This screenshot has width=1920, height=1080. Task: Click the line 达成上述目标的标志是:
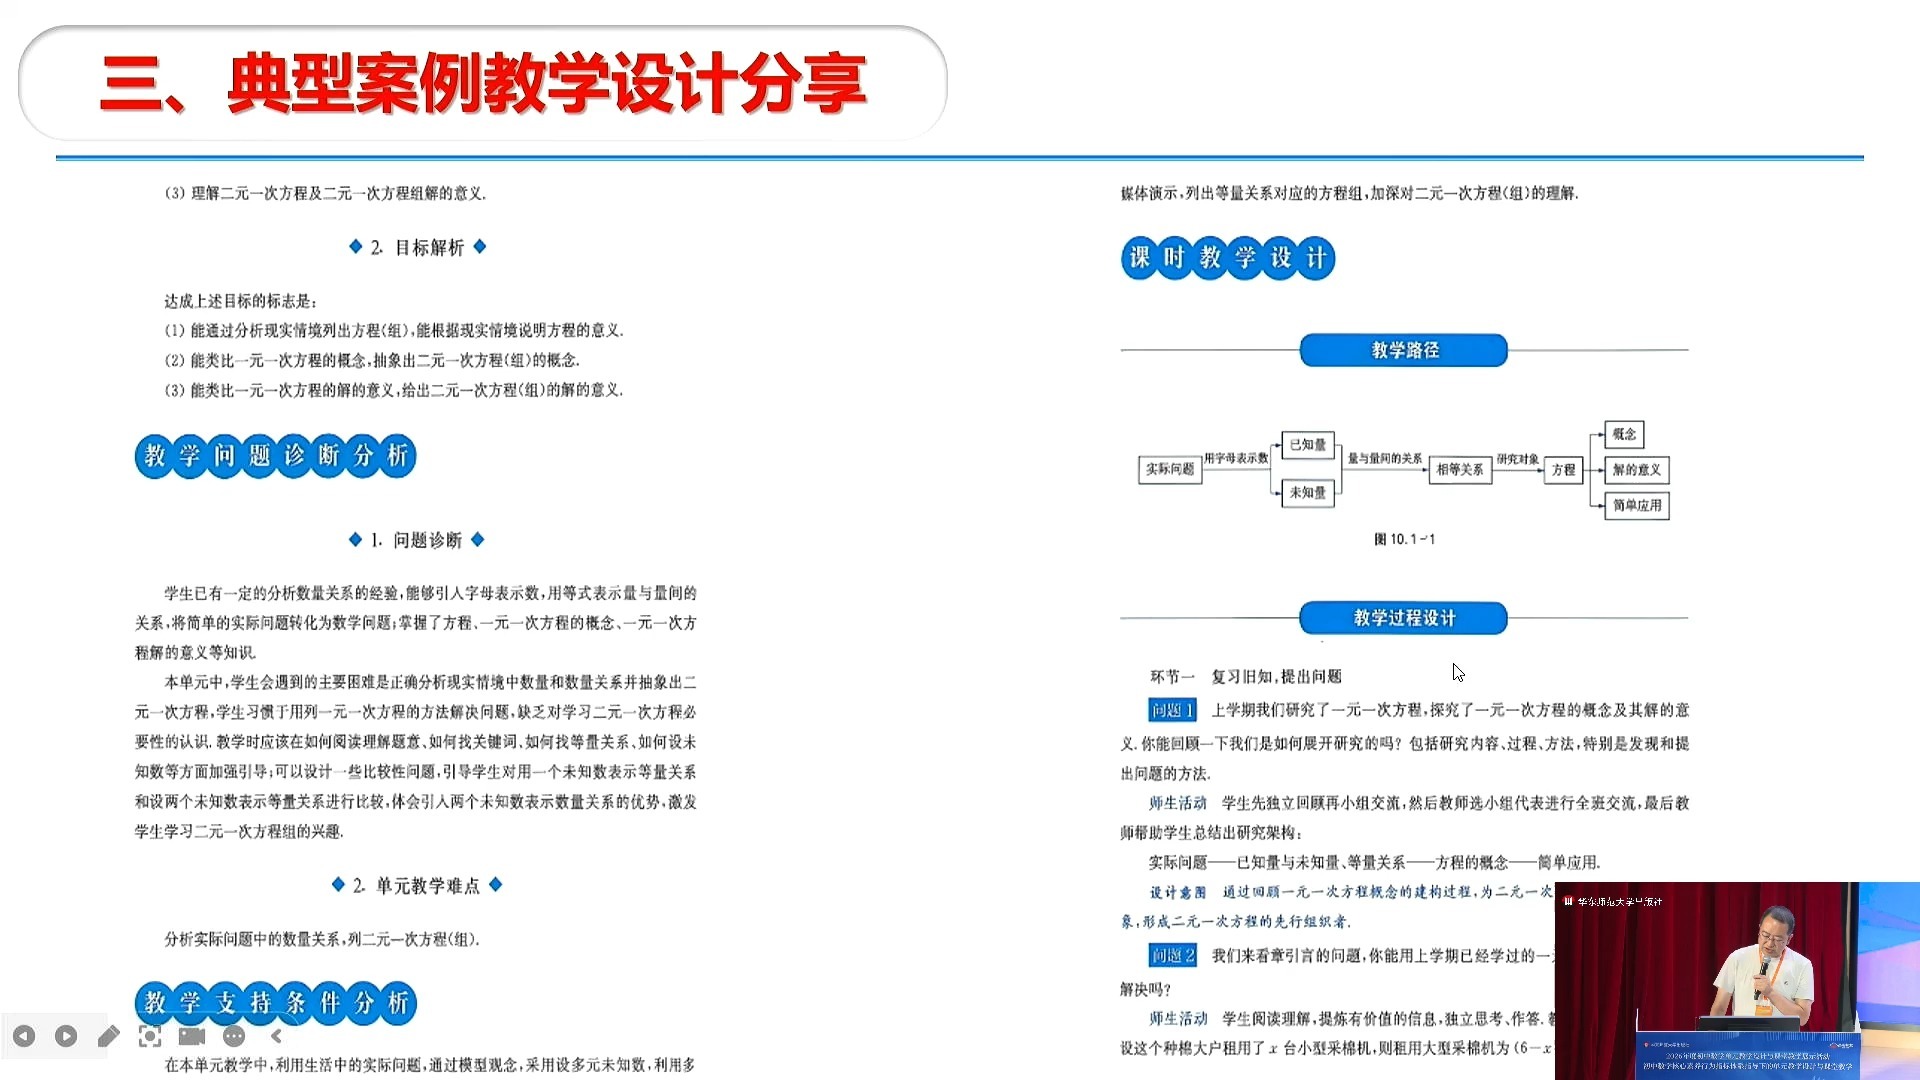[241, 301]
